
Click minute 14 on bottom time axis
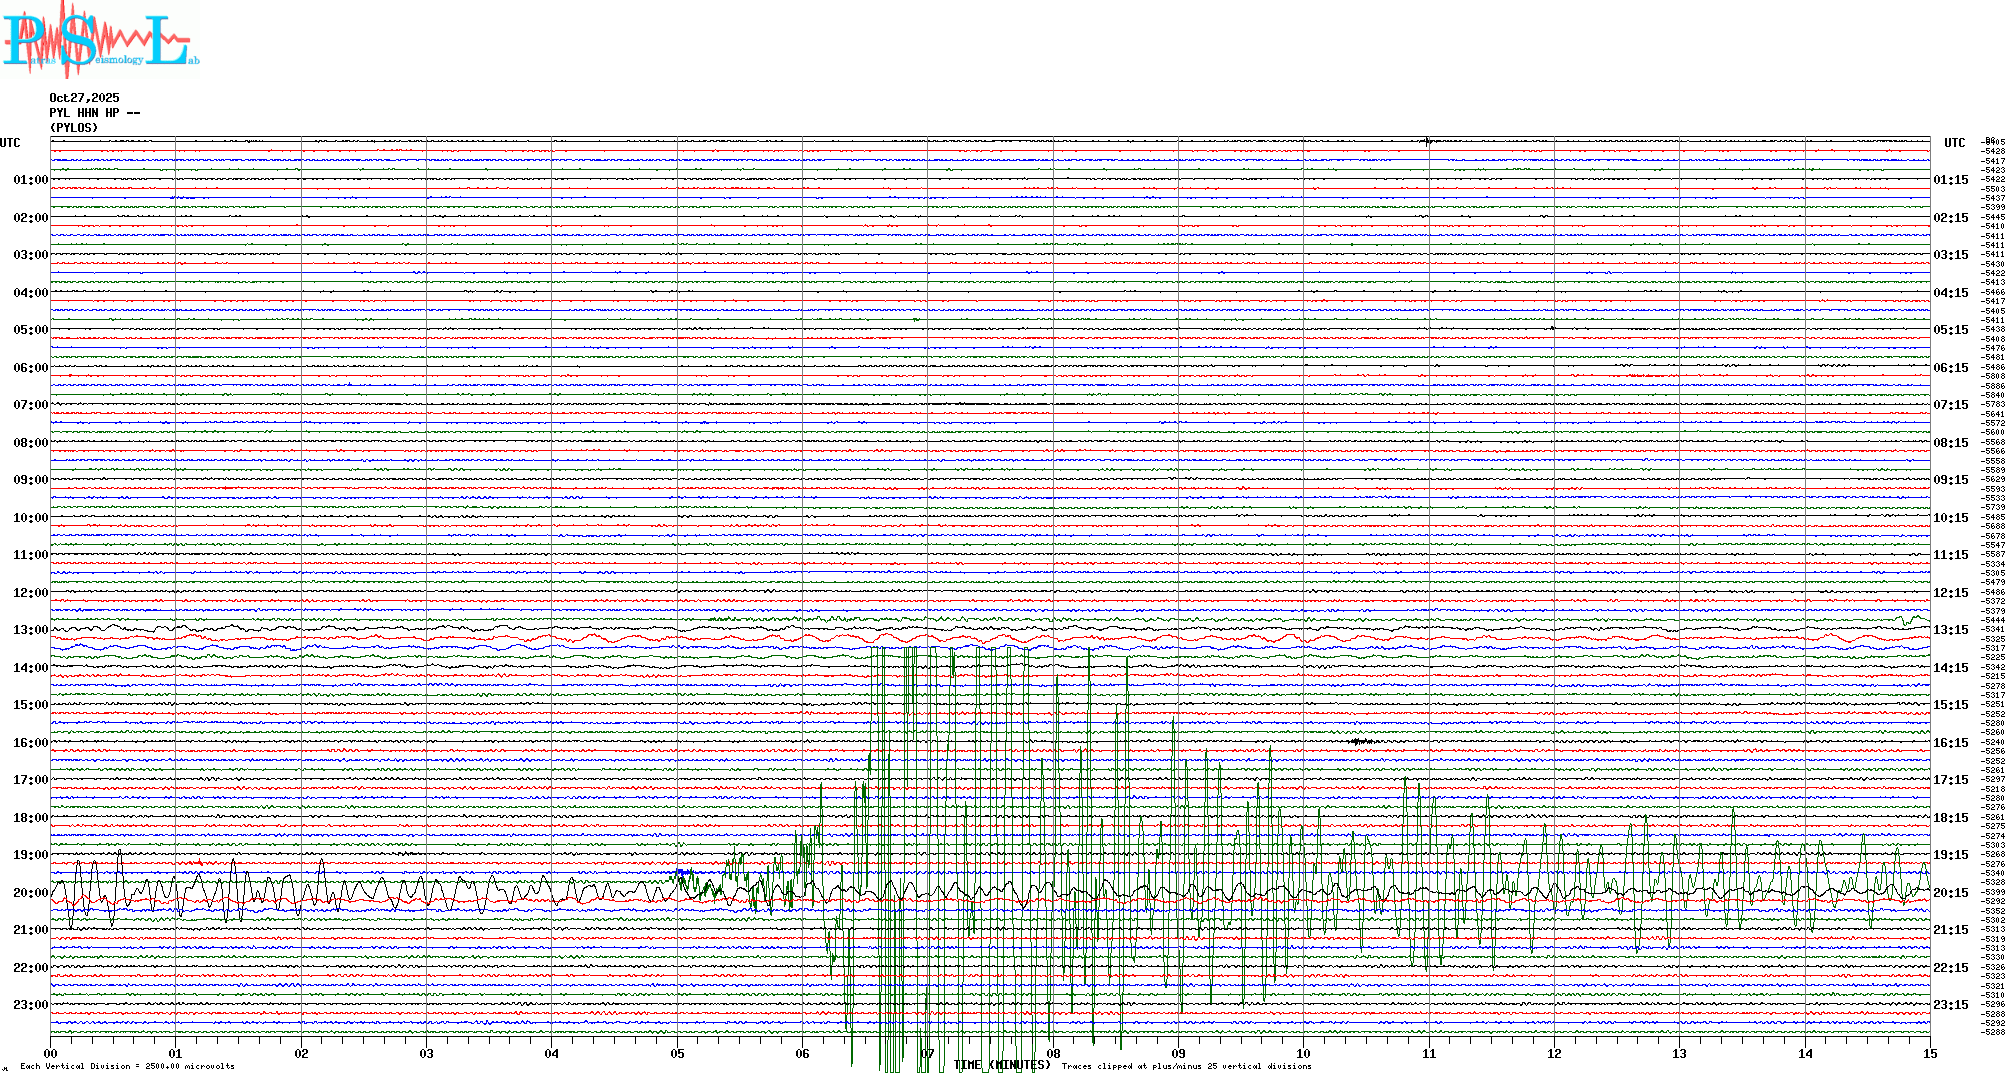(x=1805, y=1053)
